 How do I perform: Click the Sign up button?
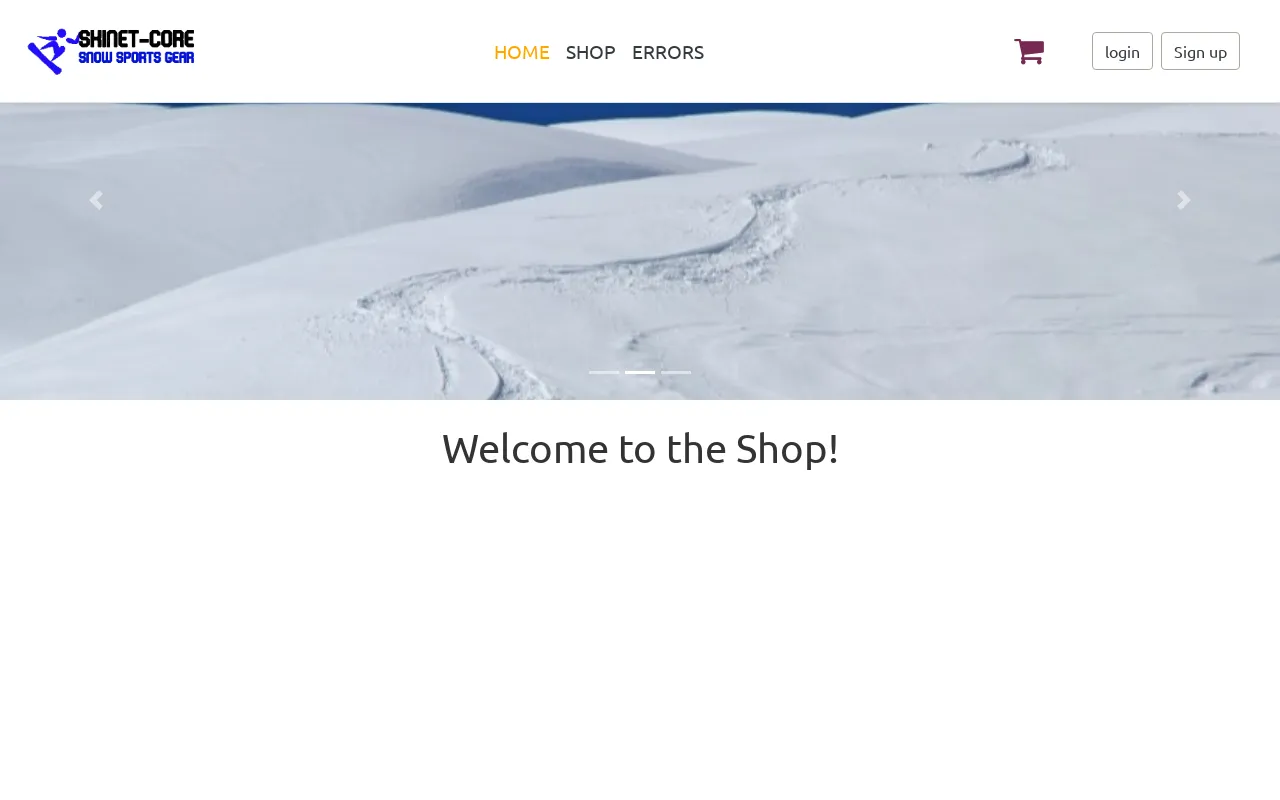(x=1200, y=51)
